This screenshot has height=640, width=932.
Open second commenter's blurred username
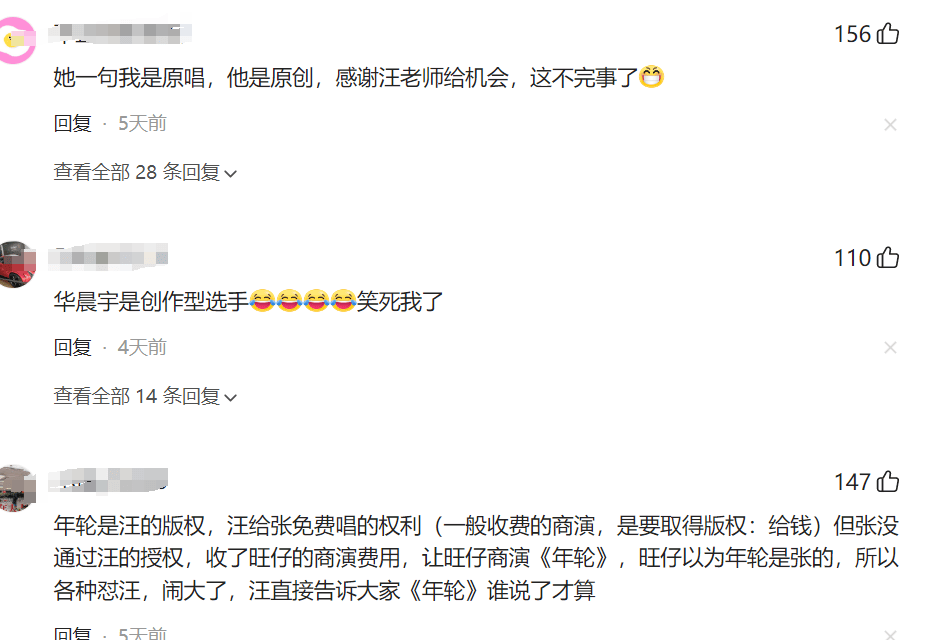108,257
